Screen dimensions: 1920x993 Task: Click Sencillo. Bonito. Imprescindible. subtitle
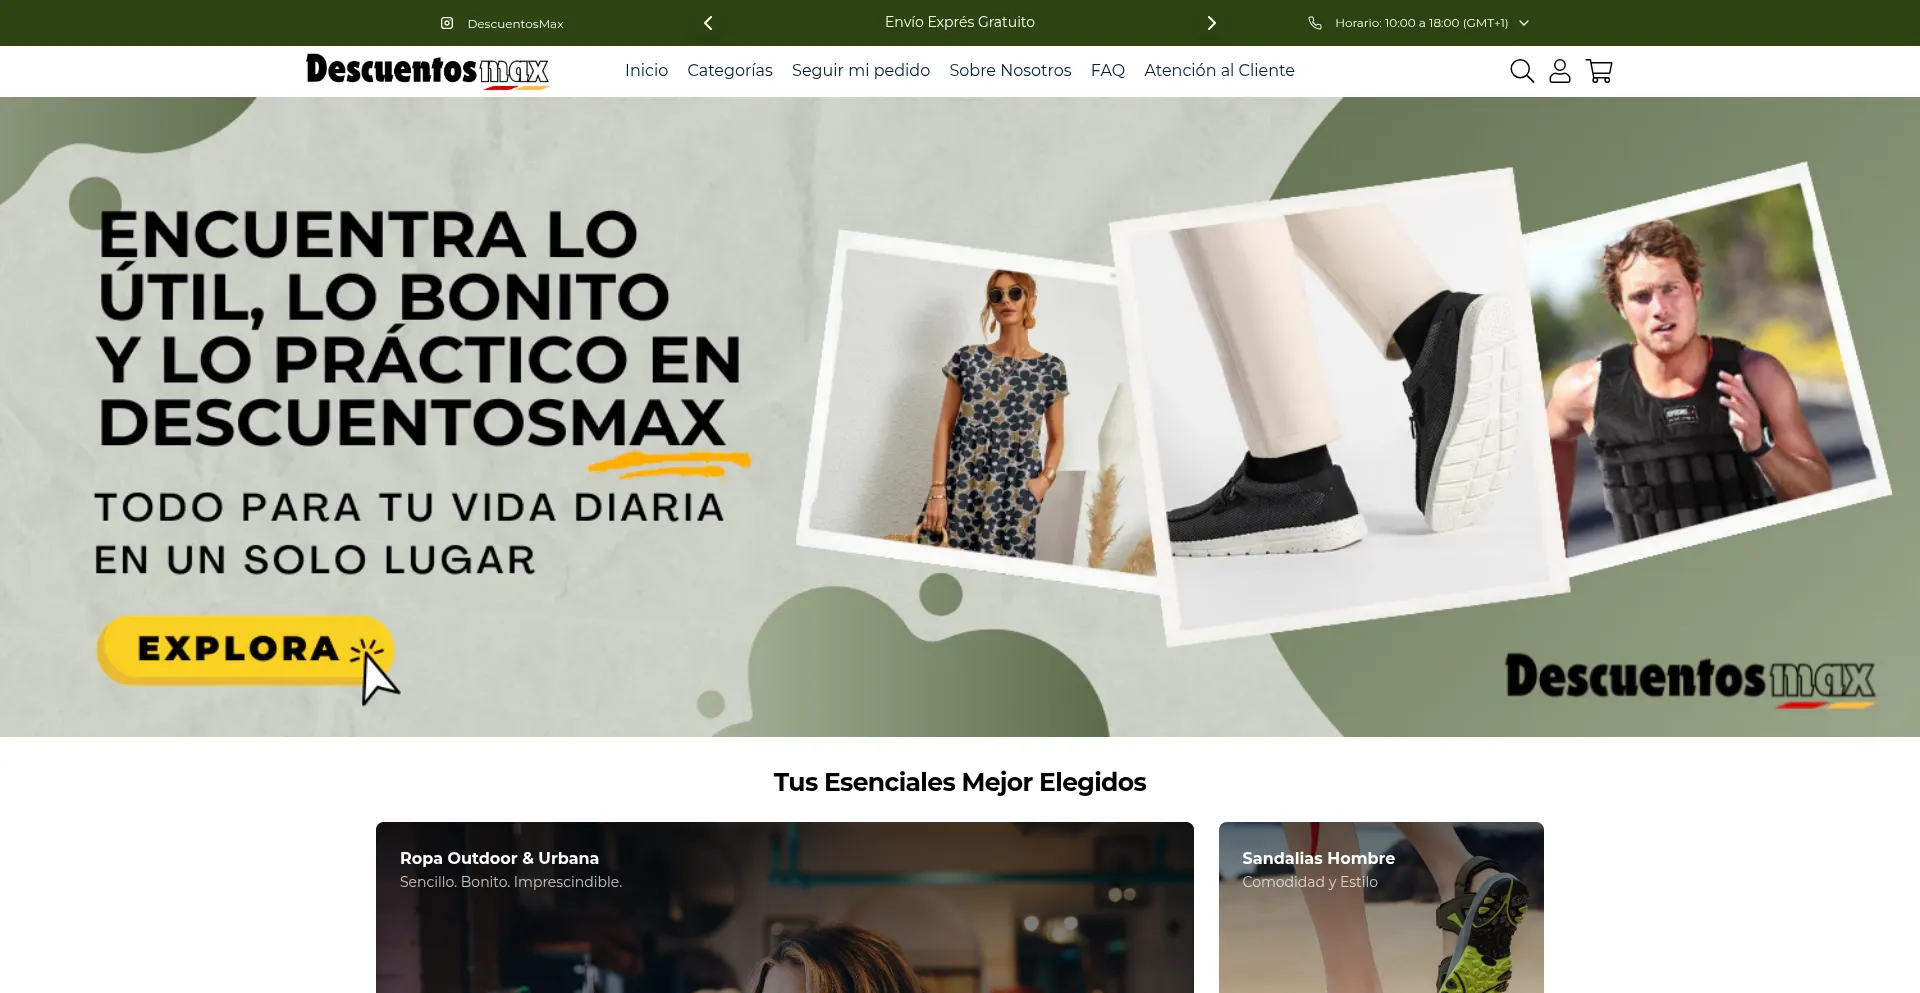coord(511,882)
